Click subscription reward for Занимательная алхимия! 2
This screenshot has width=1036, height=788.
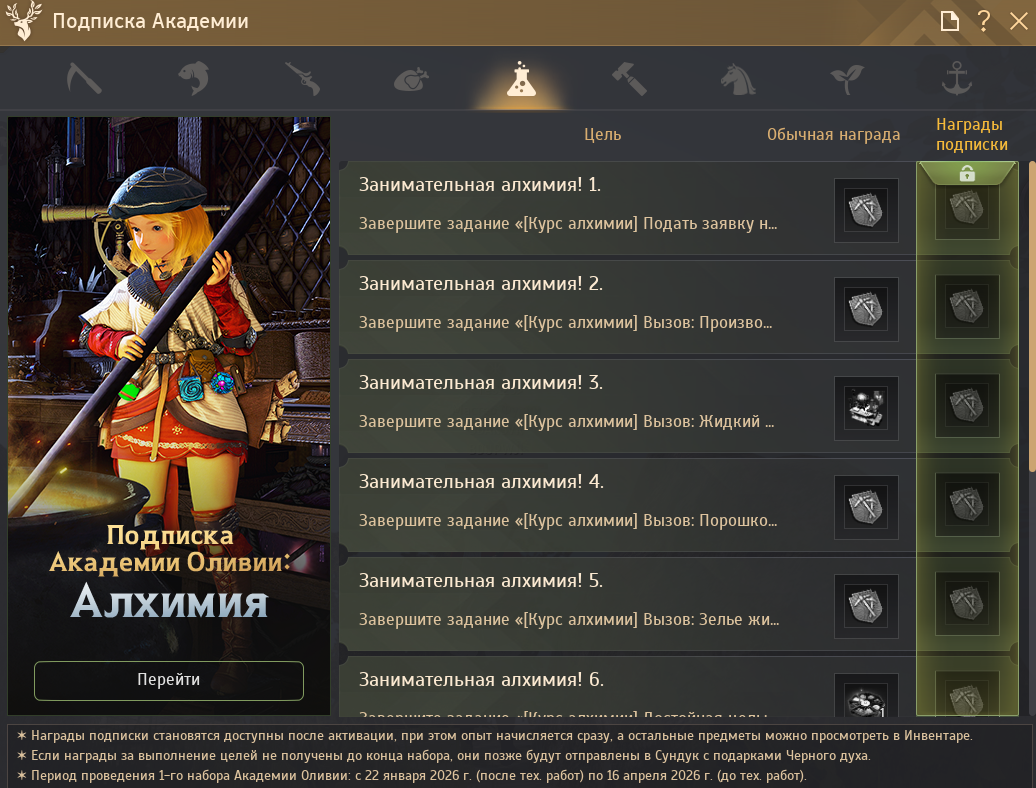pos(967,307)
